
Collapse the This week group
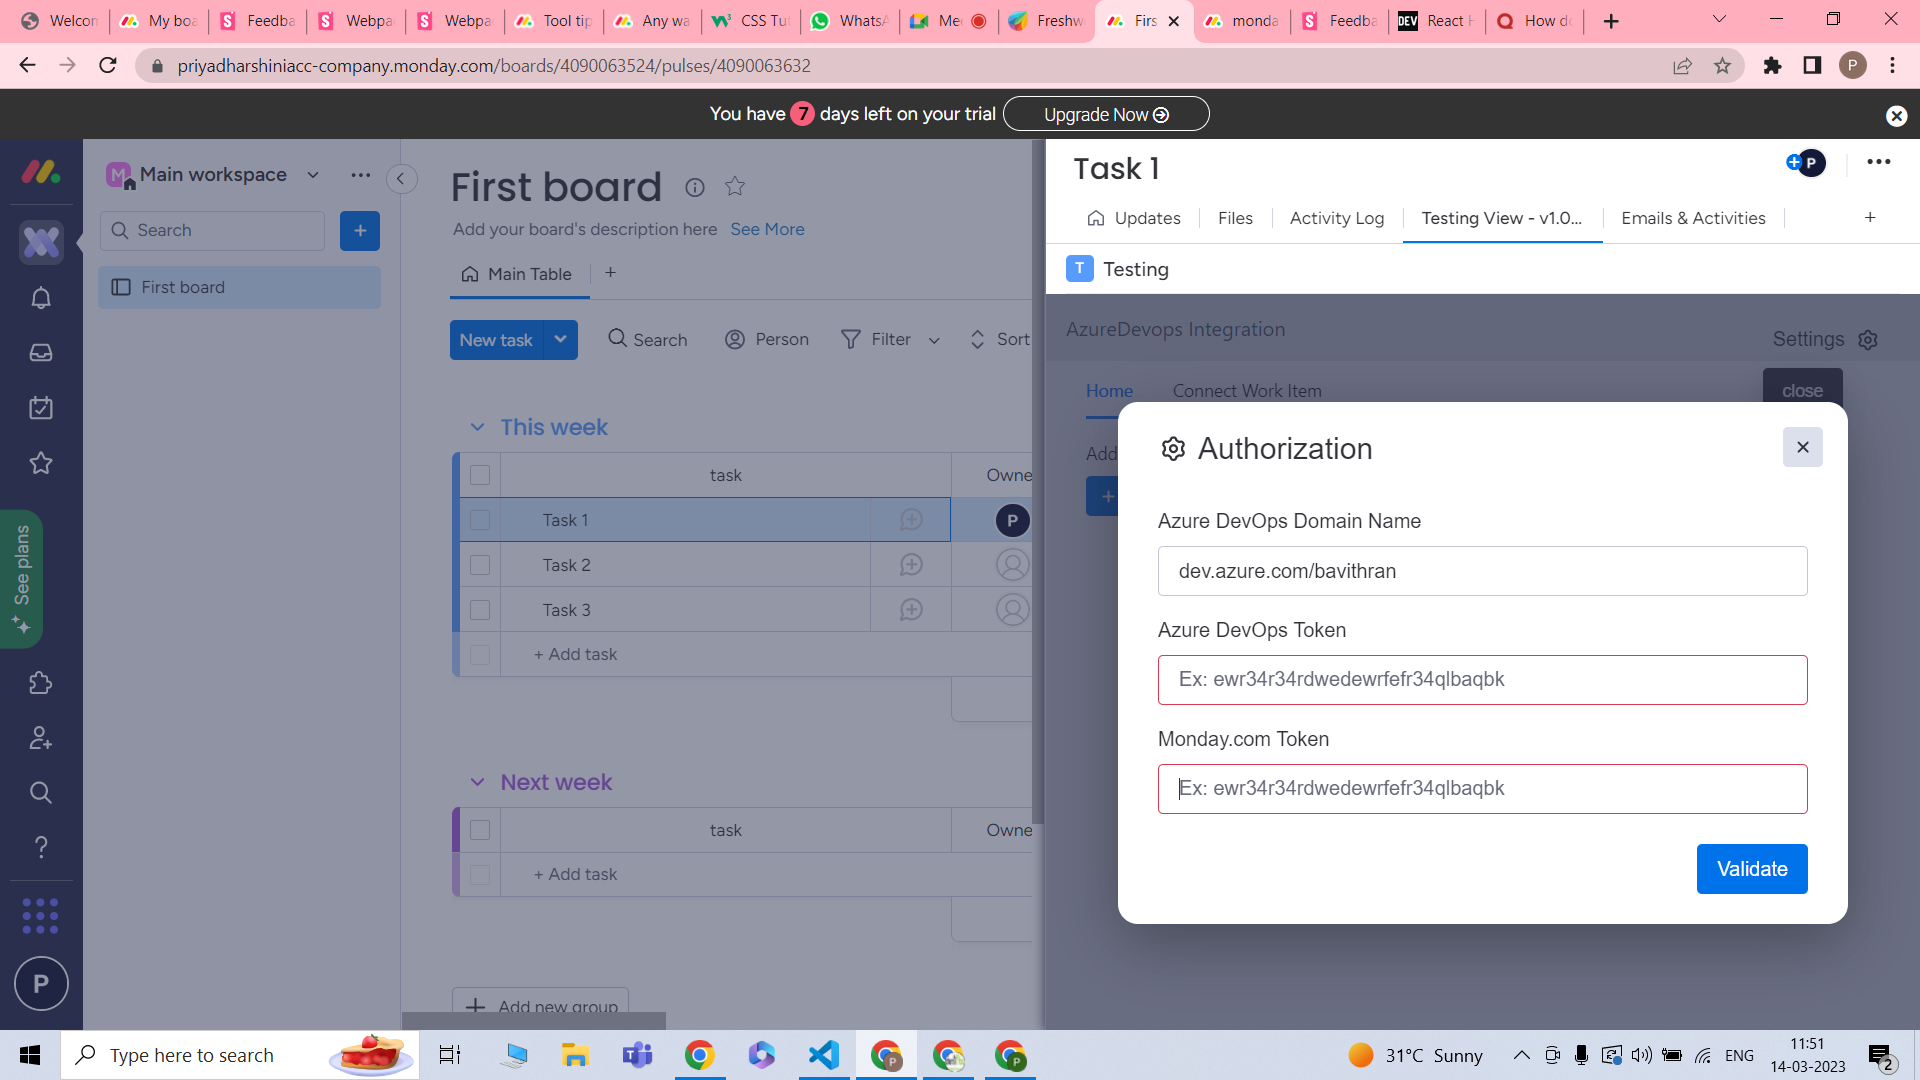(x=477, y=428)
